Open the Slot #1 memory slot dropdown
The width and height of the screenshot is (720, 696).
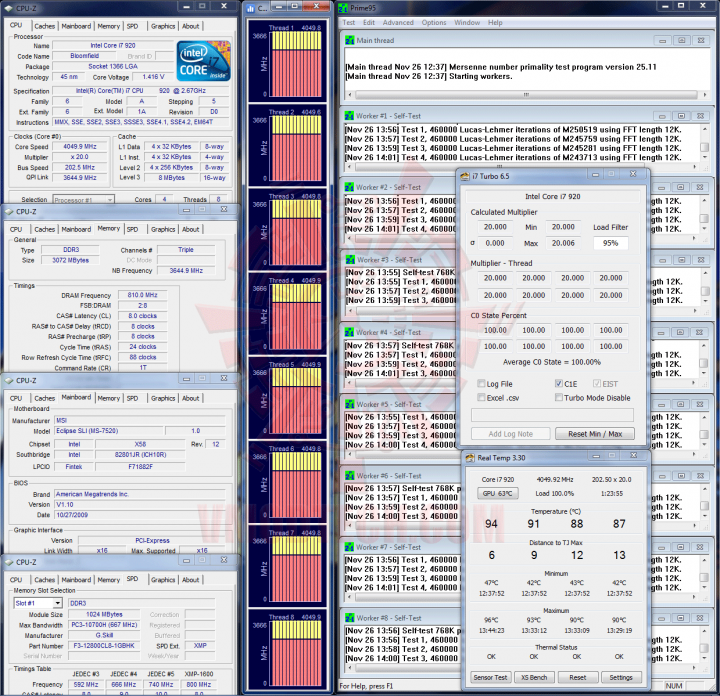coord(57,603)
